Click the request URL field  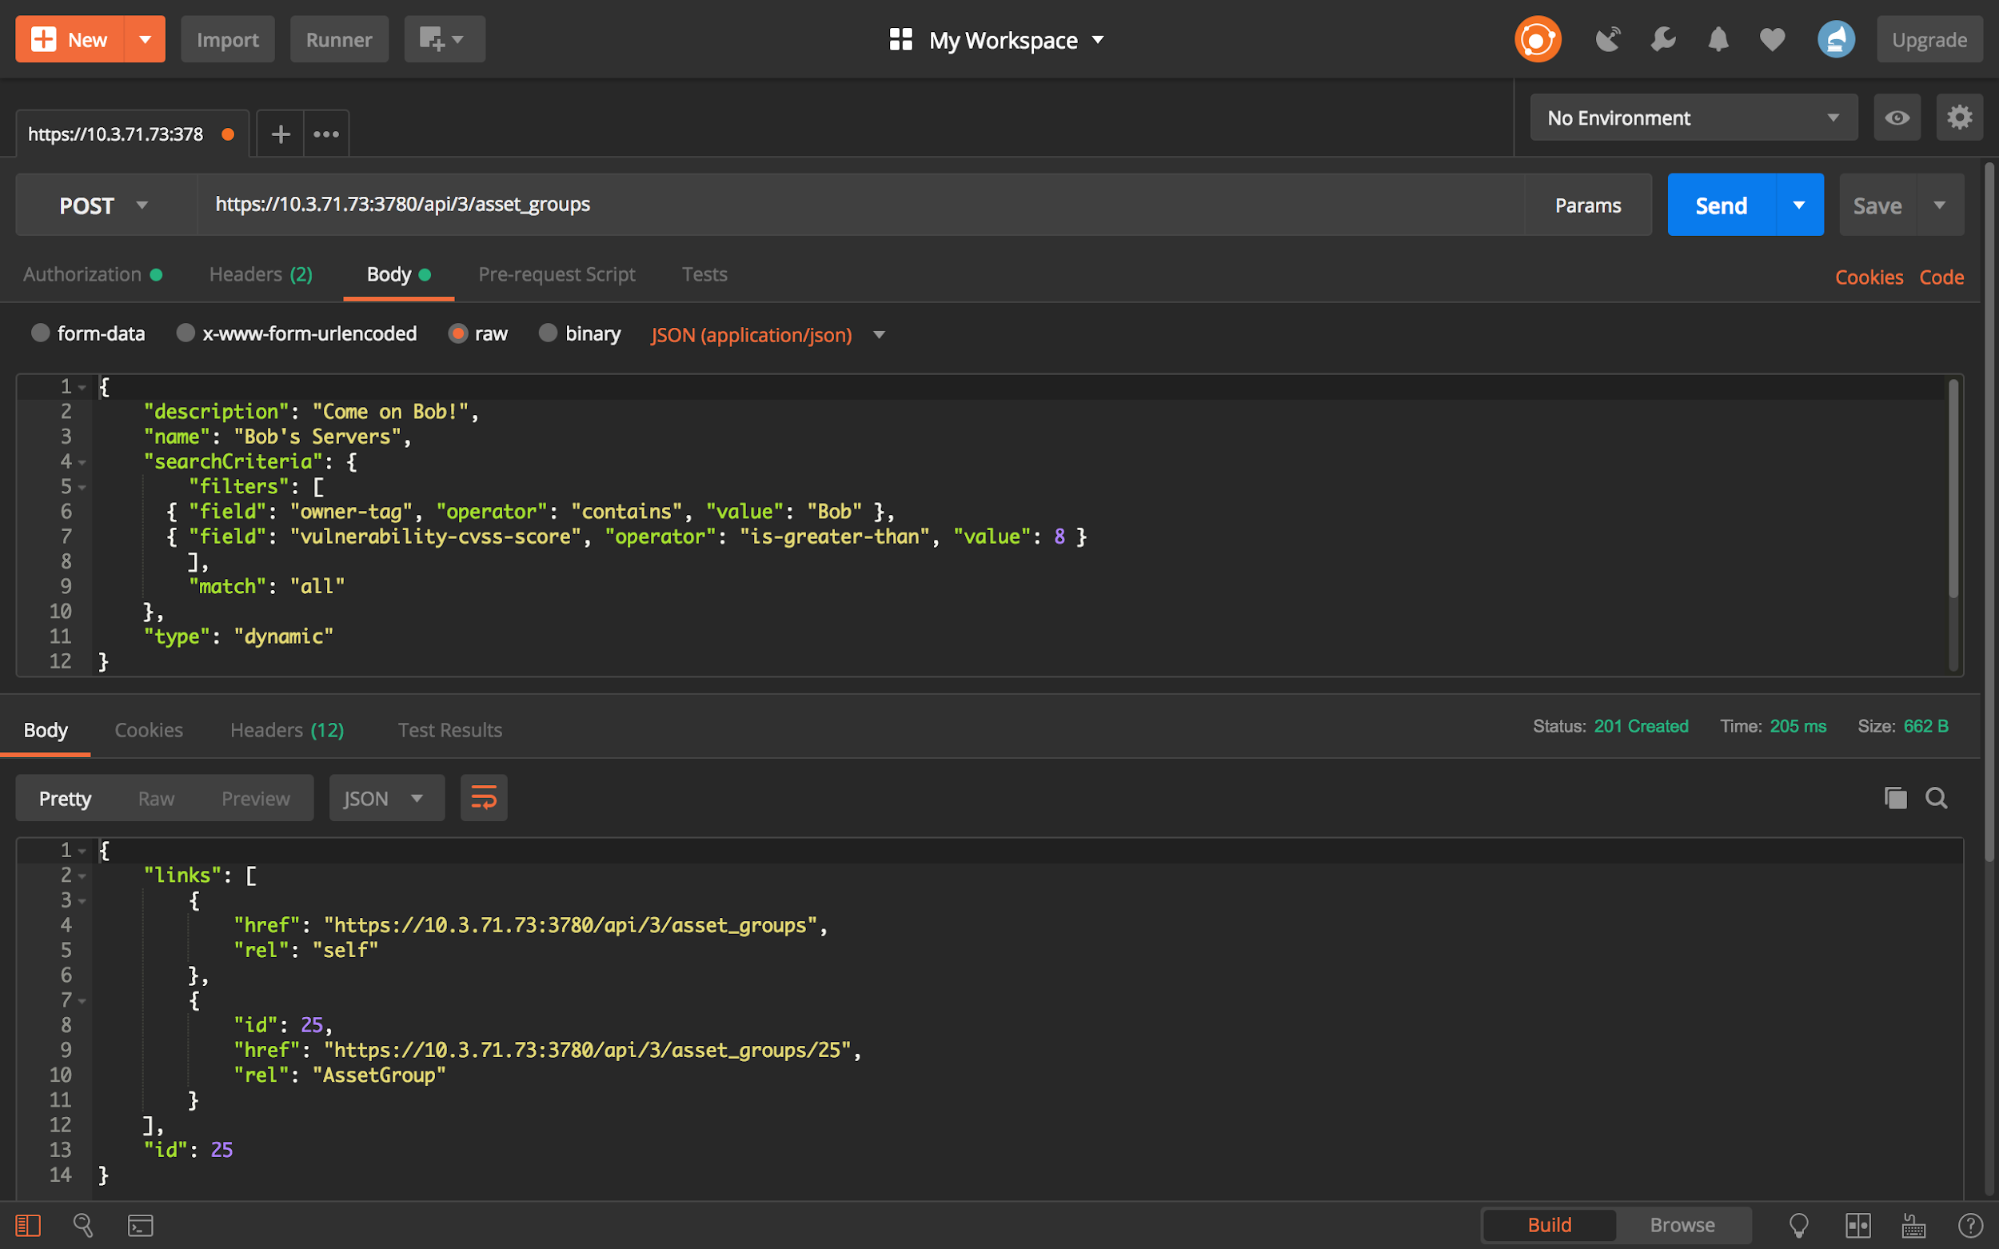click(x=860, y=205)
